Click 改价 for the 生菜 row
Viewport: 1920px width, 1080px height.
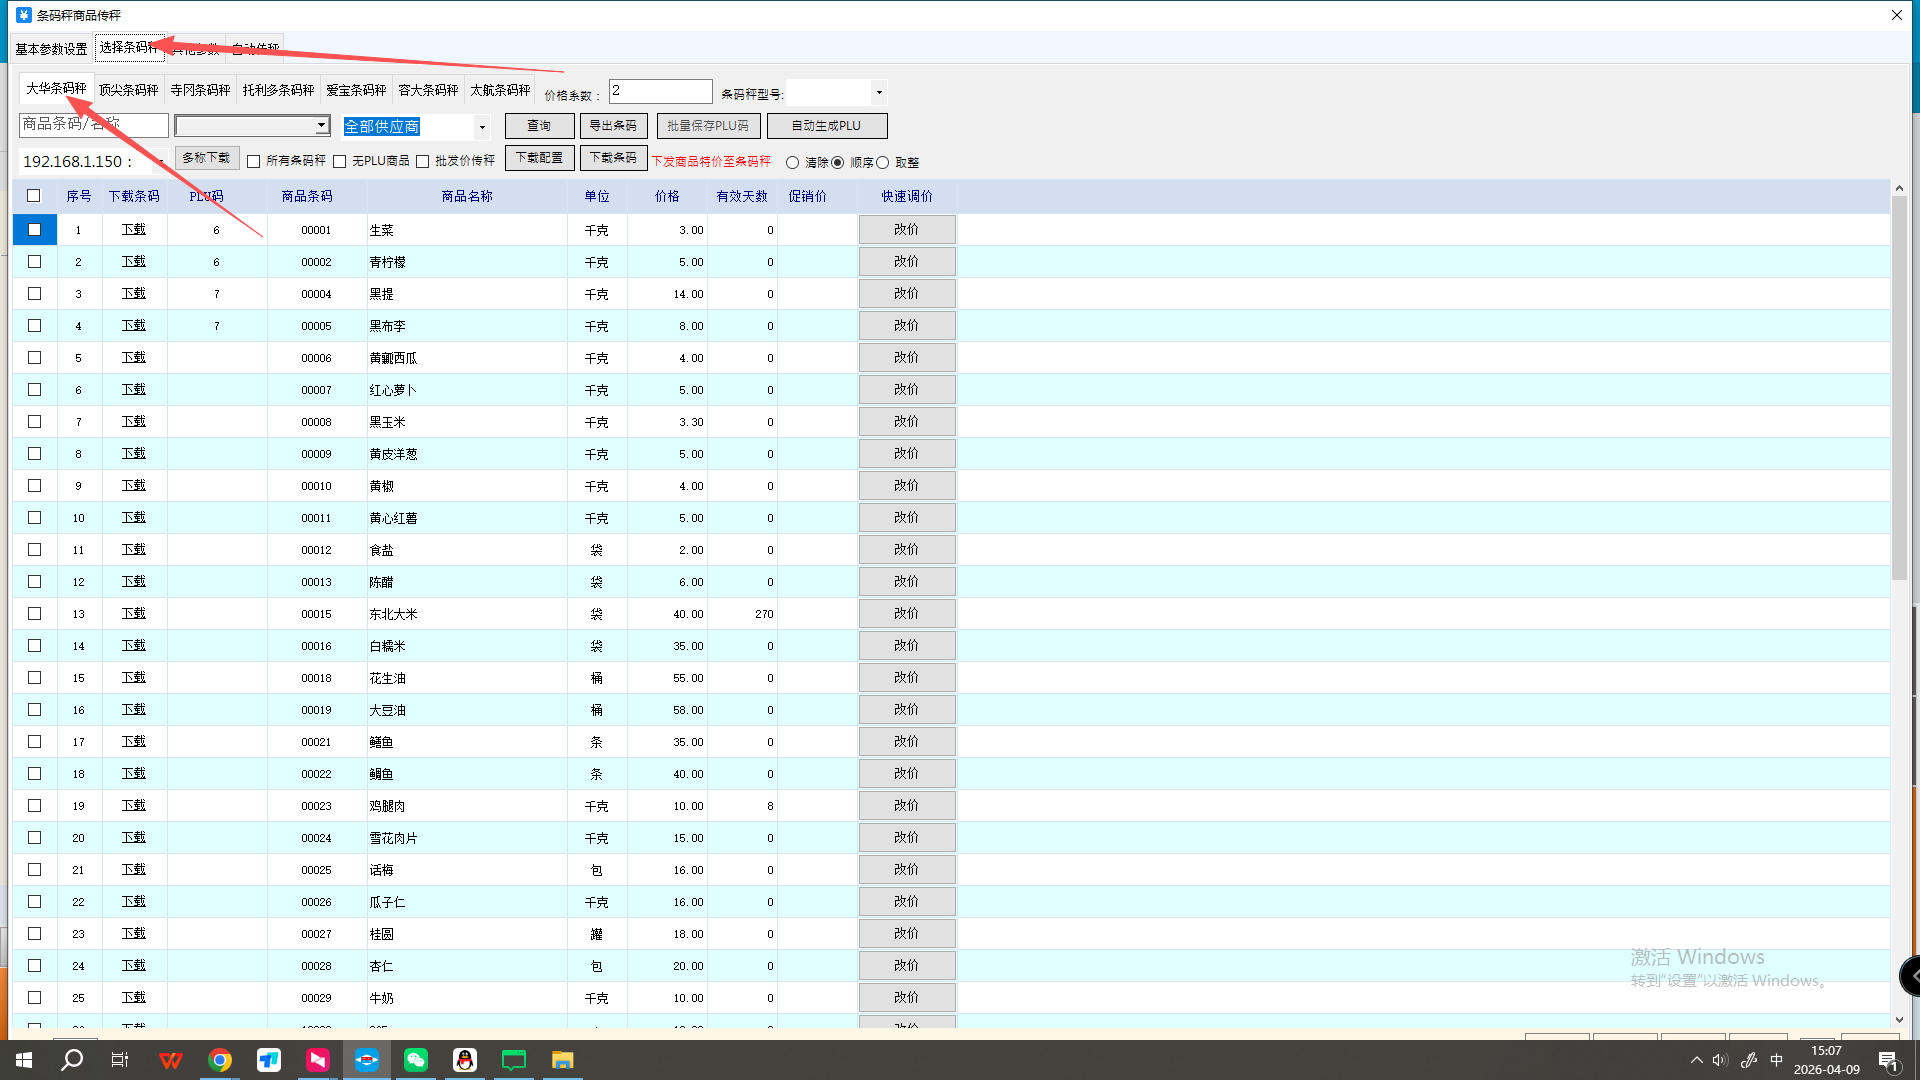[906, 230]
